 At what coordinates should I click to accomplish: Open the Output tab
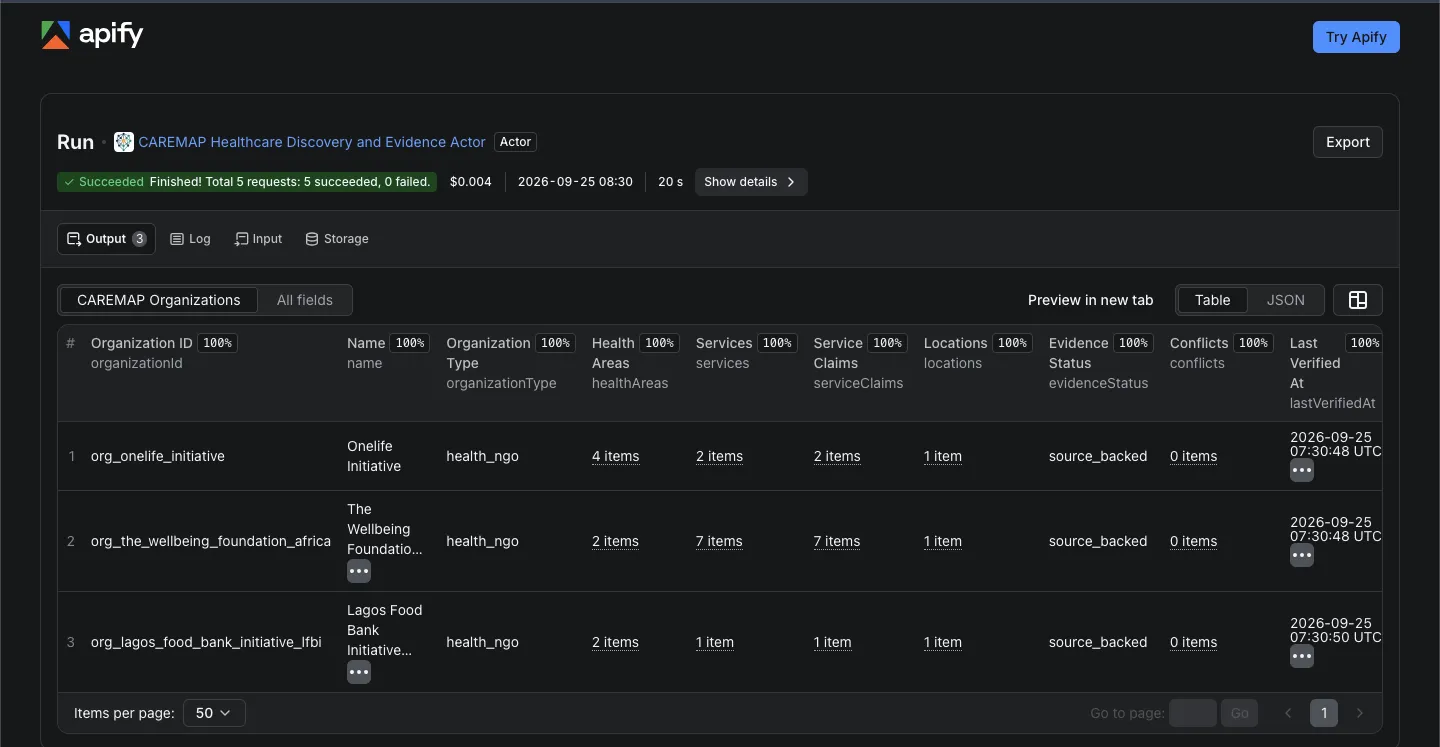pyautogui.click(x=106, y=239)
